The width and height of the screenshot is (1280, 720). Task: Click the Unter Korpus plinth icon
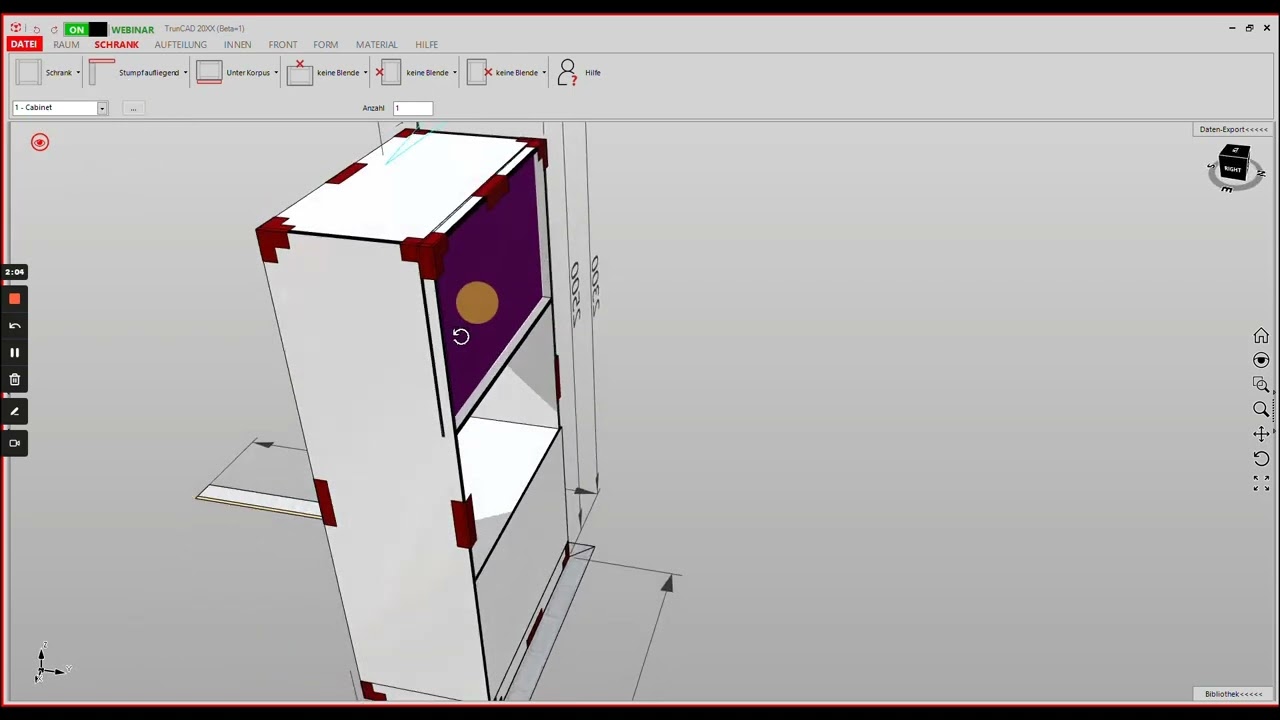click(209, 72)
